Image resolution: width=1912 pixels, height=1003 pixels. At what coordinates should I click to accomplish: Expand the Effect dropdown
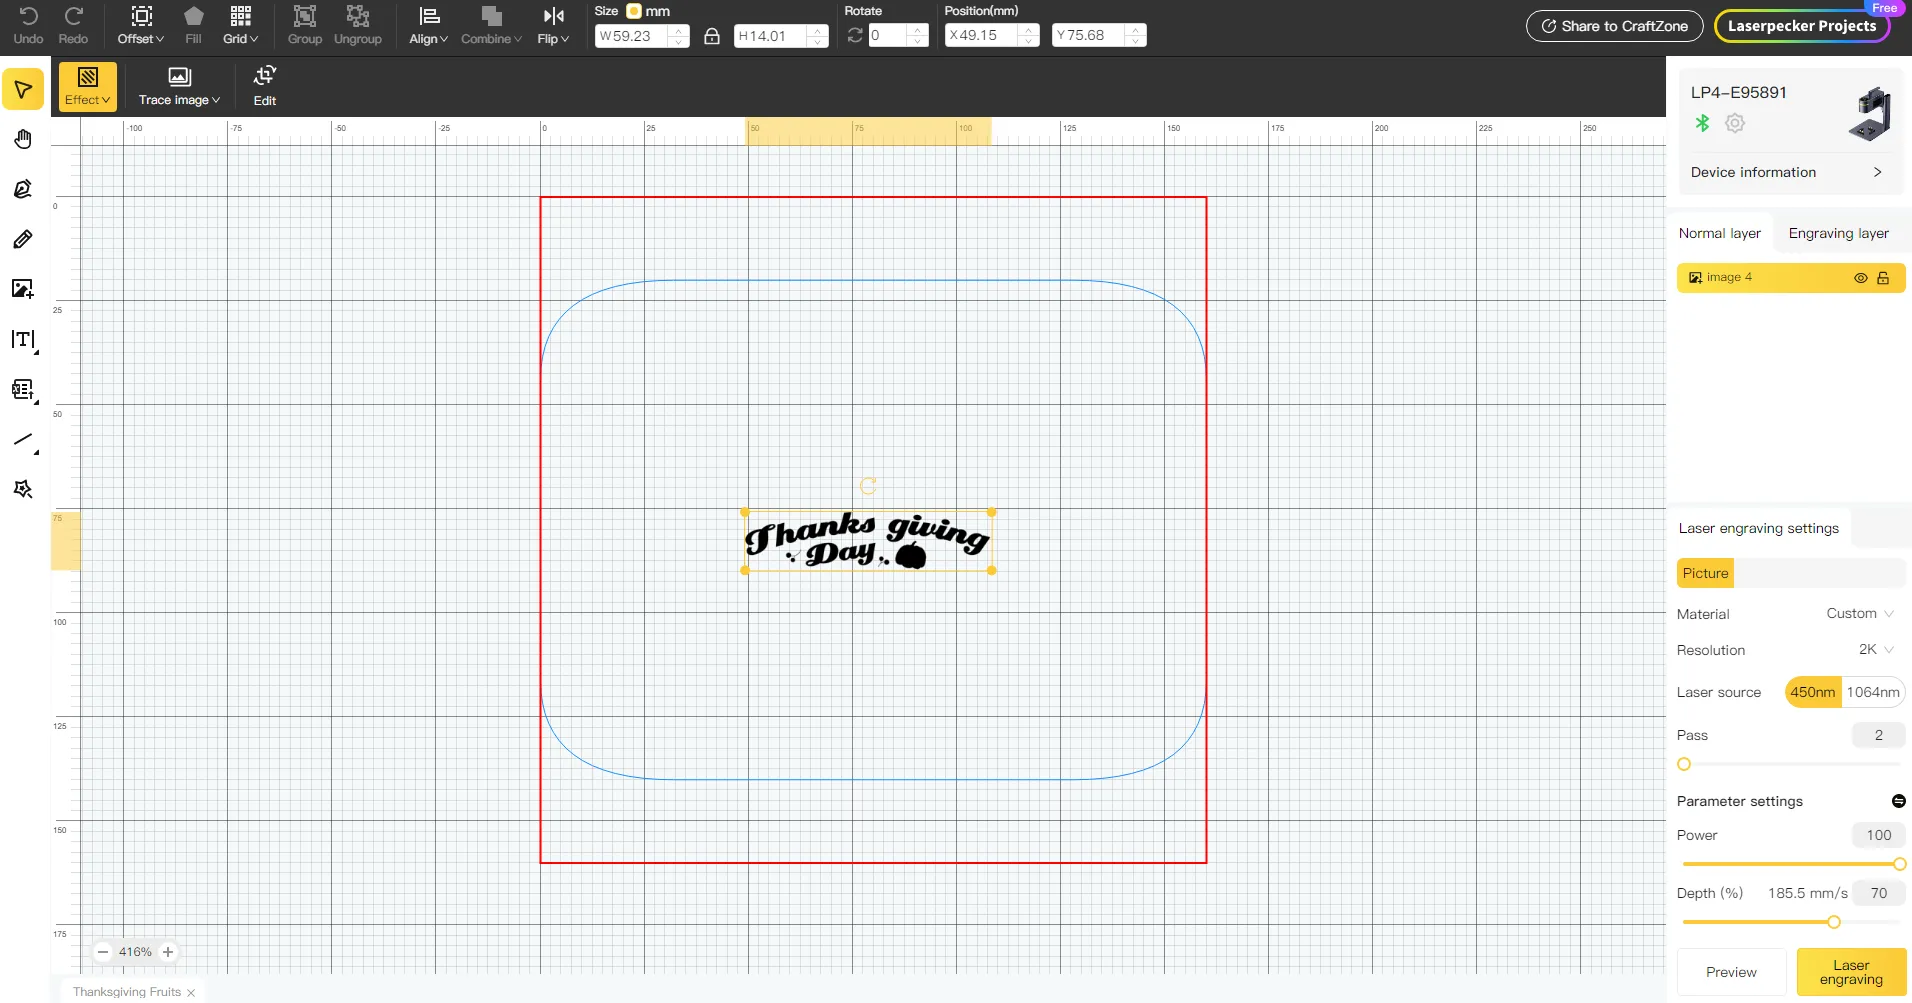point(88,86)
